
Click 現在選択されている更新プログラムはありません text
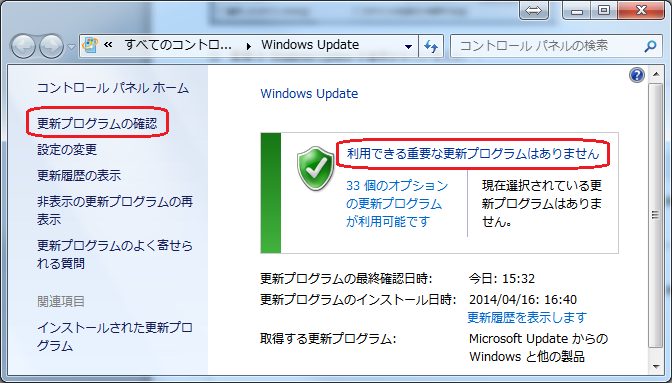click(x=542, y=203)
